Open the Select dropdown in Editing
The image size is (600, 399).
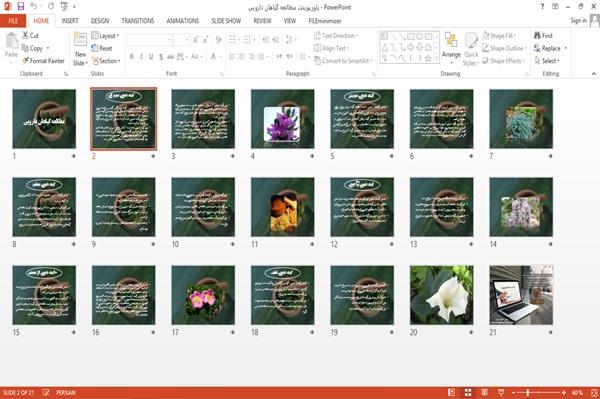(x=547, y=60)
